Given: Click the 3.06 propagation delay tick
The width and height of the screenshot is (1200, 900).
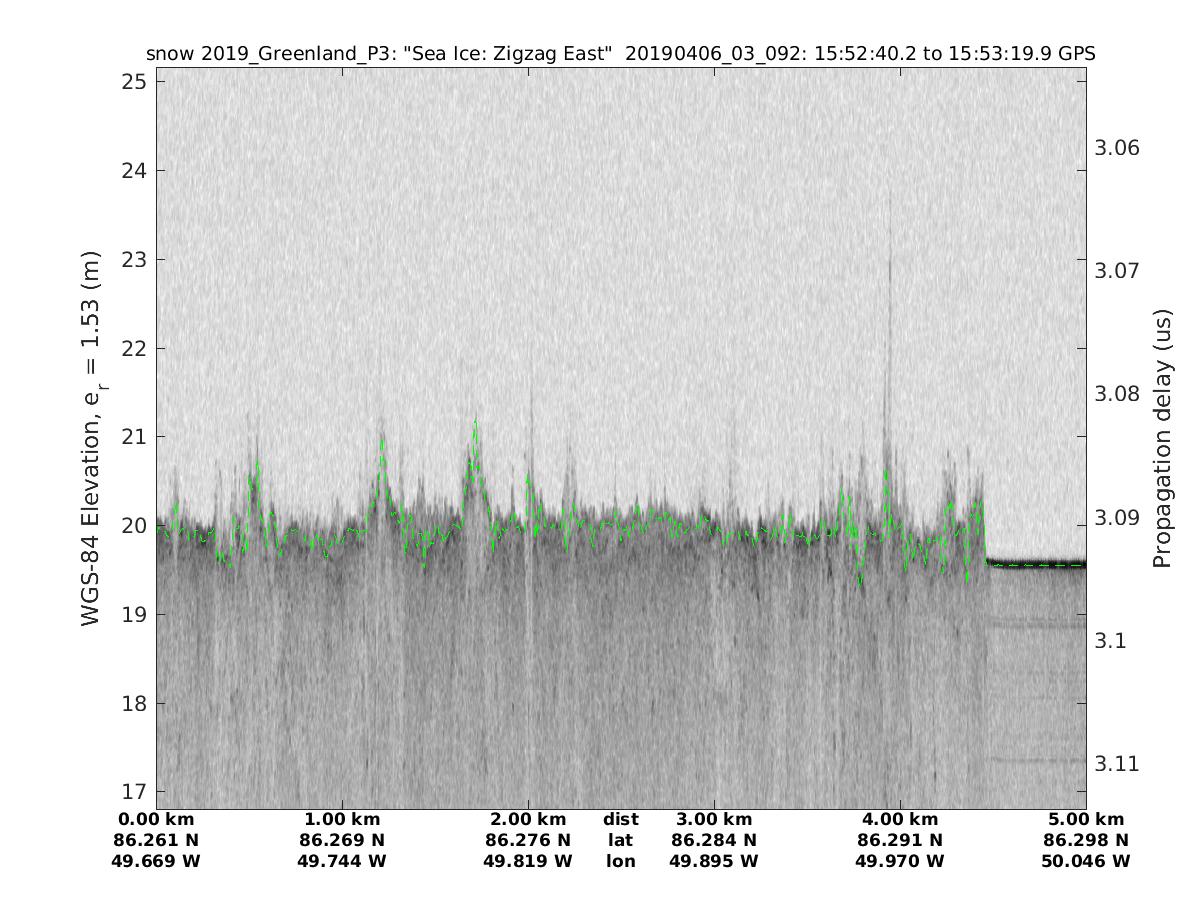Looking at the screenshot, I should coord(1117,148).
